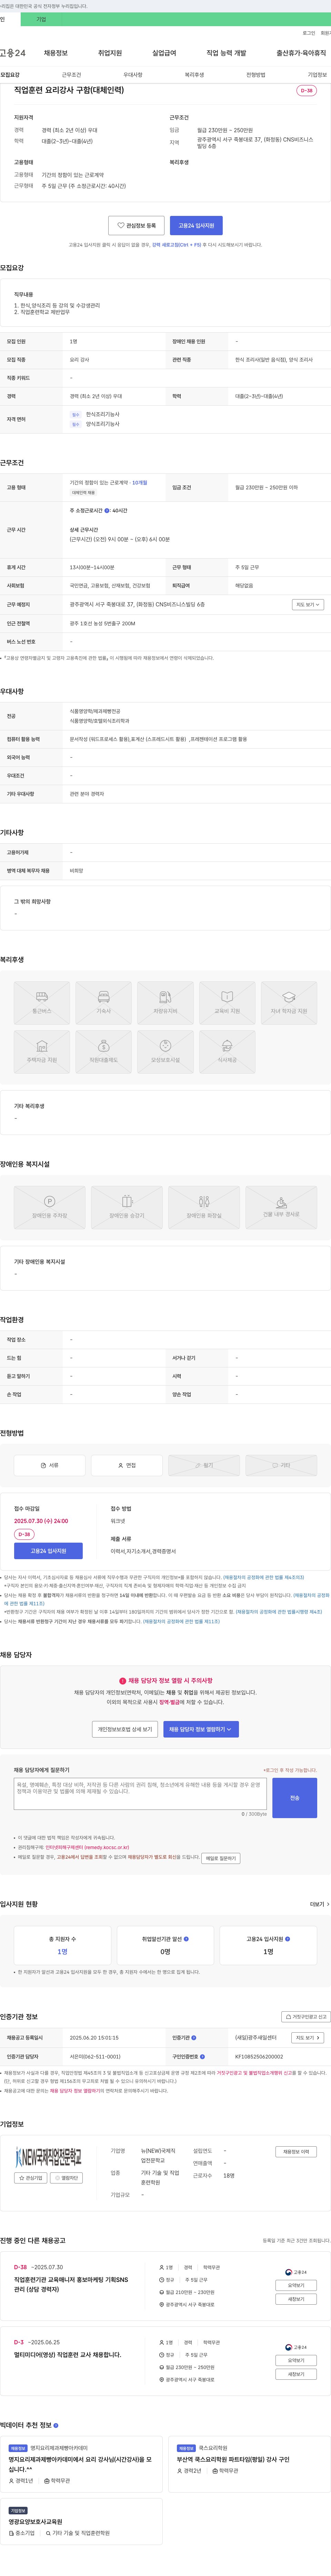The height and width of the screenshot is (2576, 331).
Task: Switch to the 우대사항 section tab
Action: [133, 75]
